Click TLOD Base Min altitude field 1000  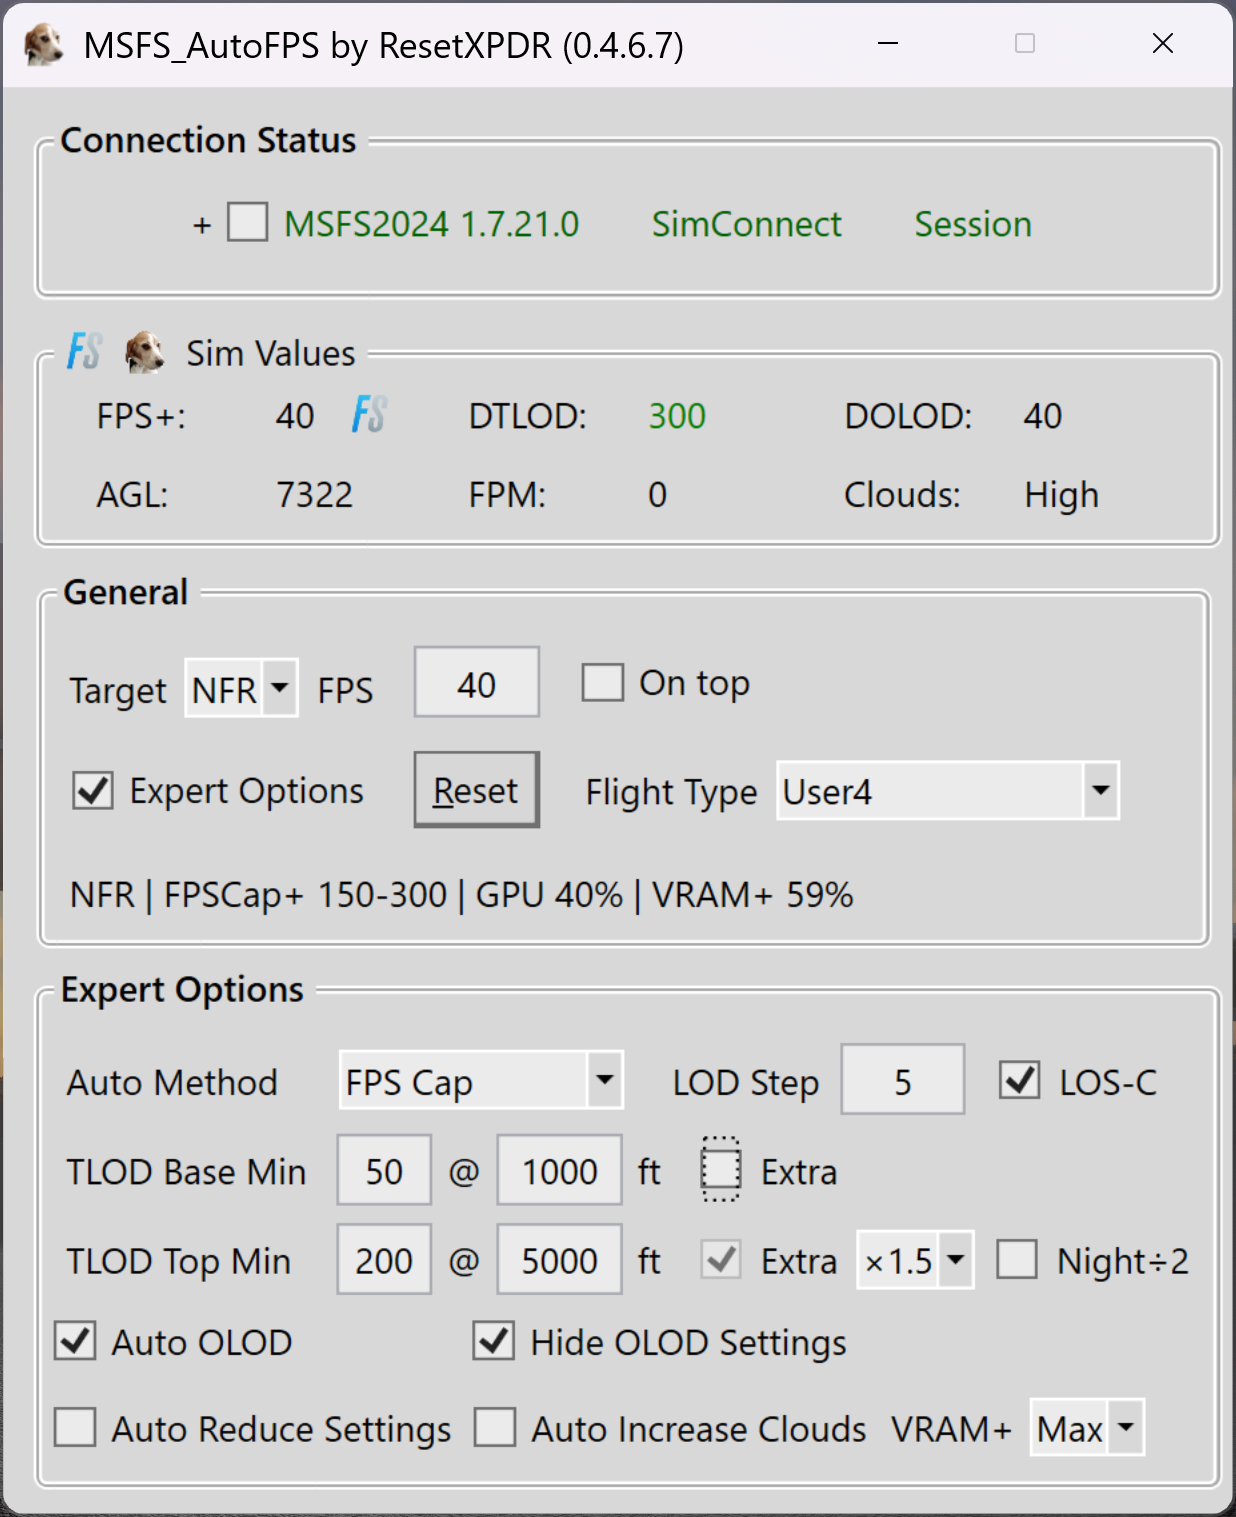(x=560, y=1170)
